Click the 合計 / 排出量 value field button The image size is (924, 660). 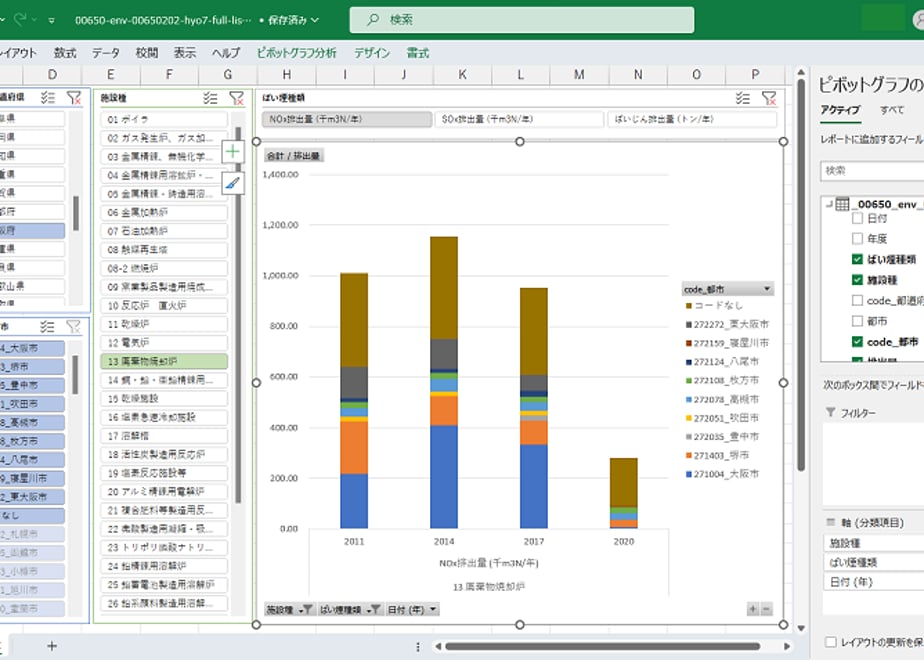click(x=293, y=156)
